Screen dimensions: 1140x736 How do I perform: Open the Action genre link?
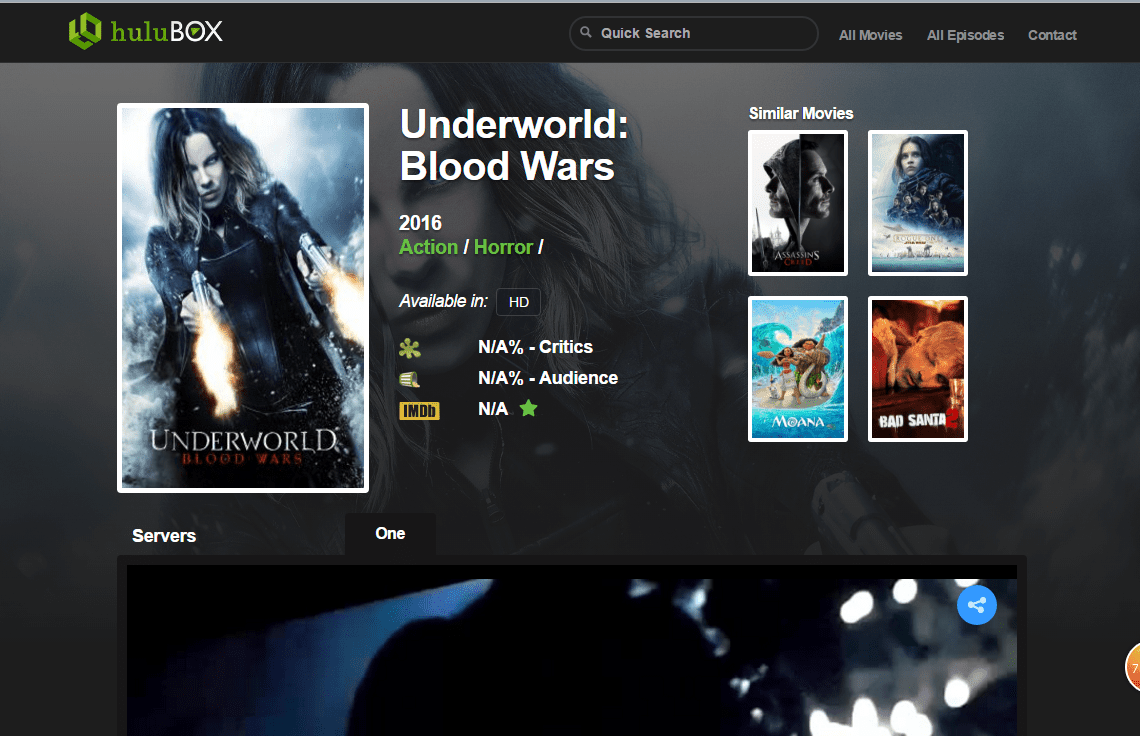coord(428,247)
